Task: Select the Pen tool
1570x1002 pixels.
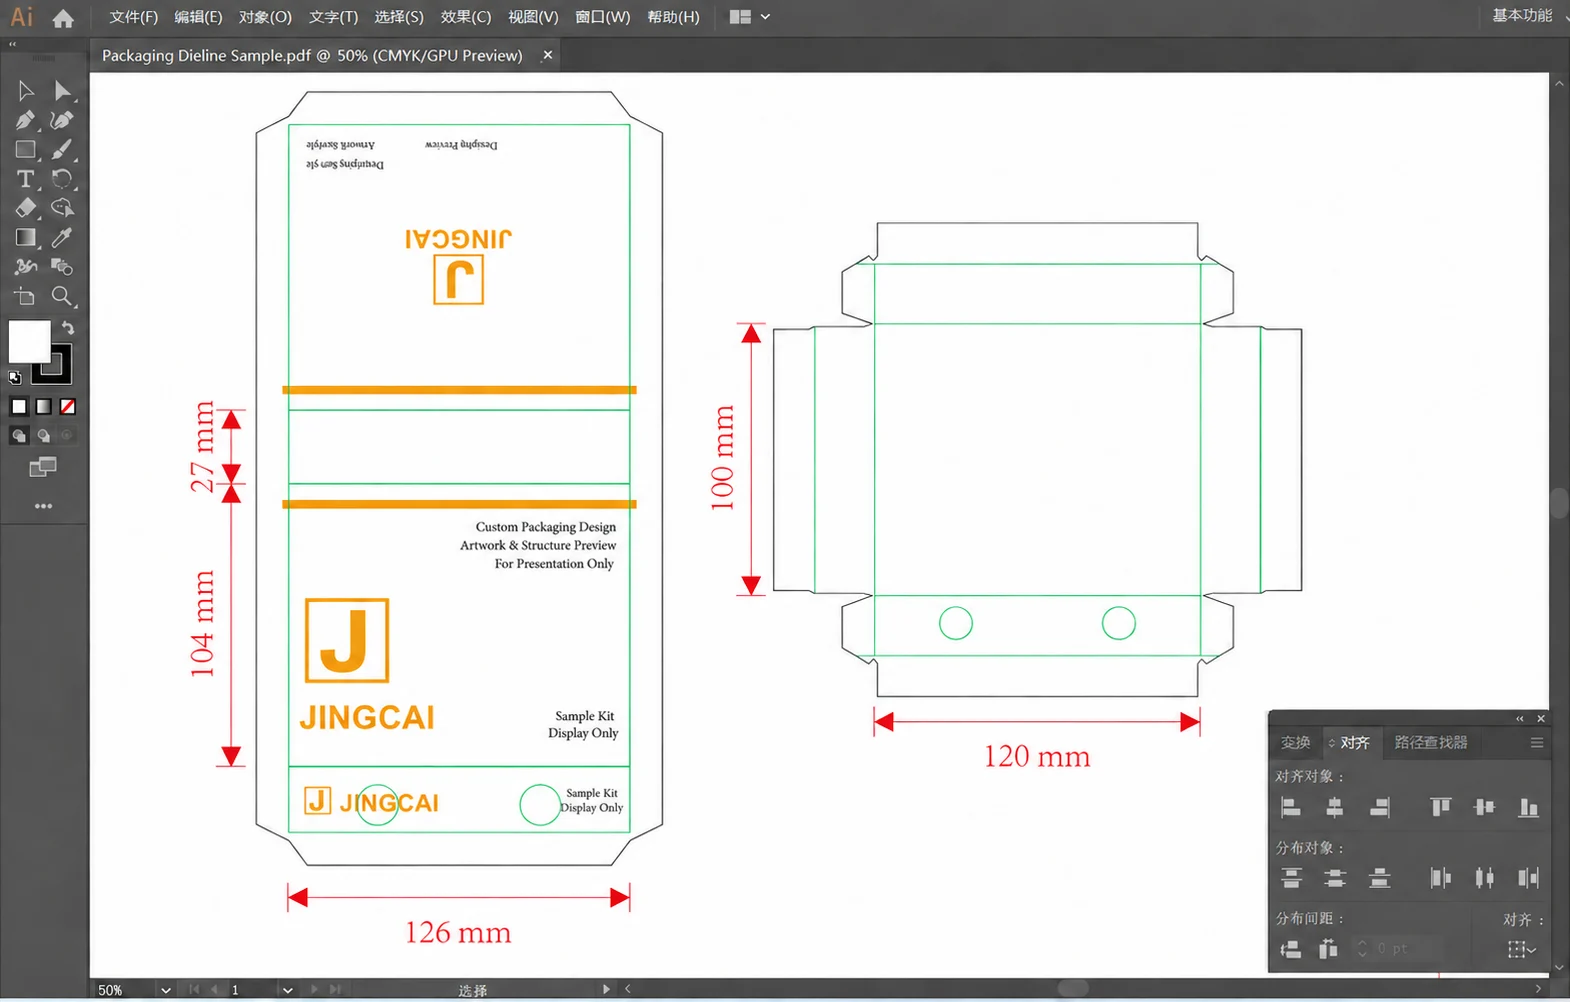Action: click(x=26, y=120)
